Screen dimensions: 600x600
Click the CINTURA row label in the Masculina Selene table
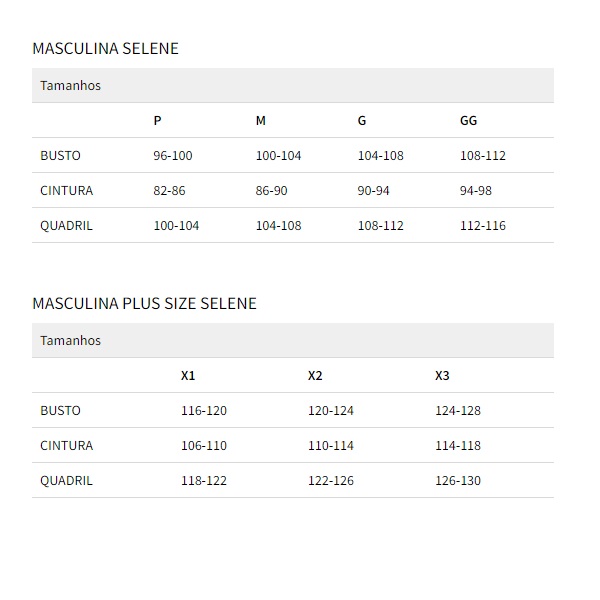66,191
